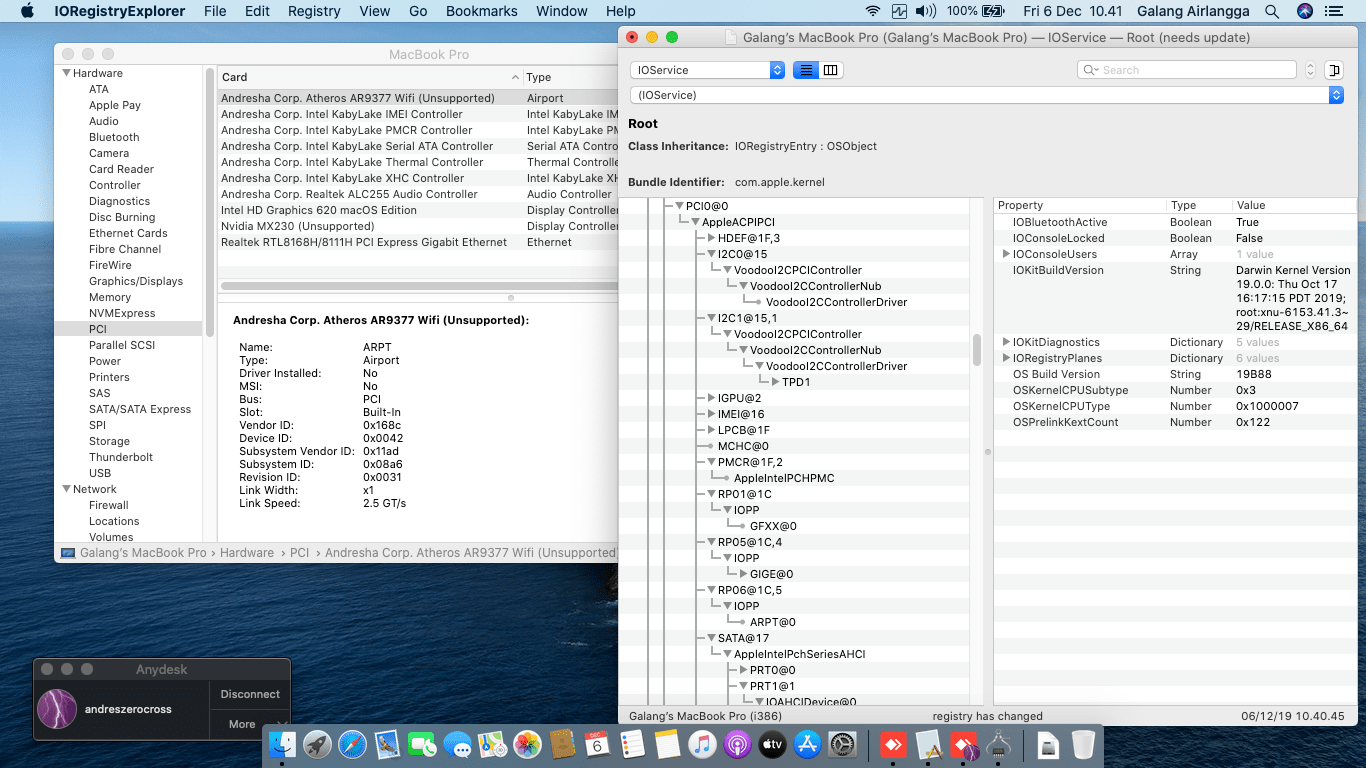1366x768 pixels.
Task: Click Disconnect in the Anydesk window
Action: click(x=250, y=694)
